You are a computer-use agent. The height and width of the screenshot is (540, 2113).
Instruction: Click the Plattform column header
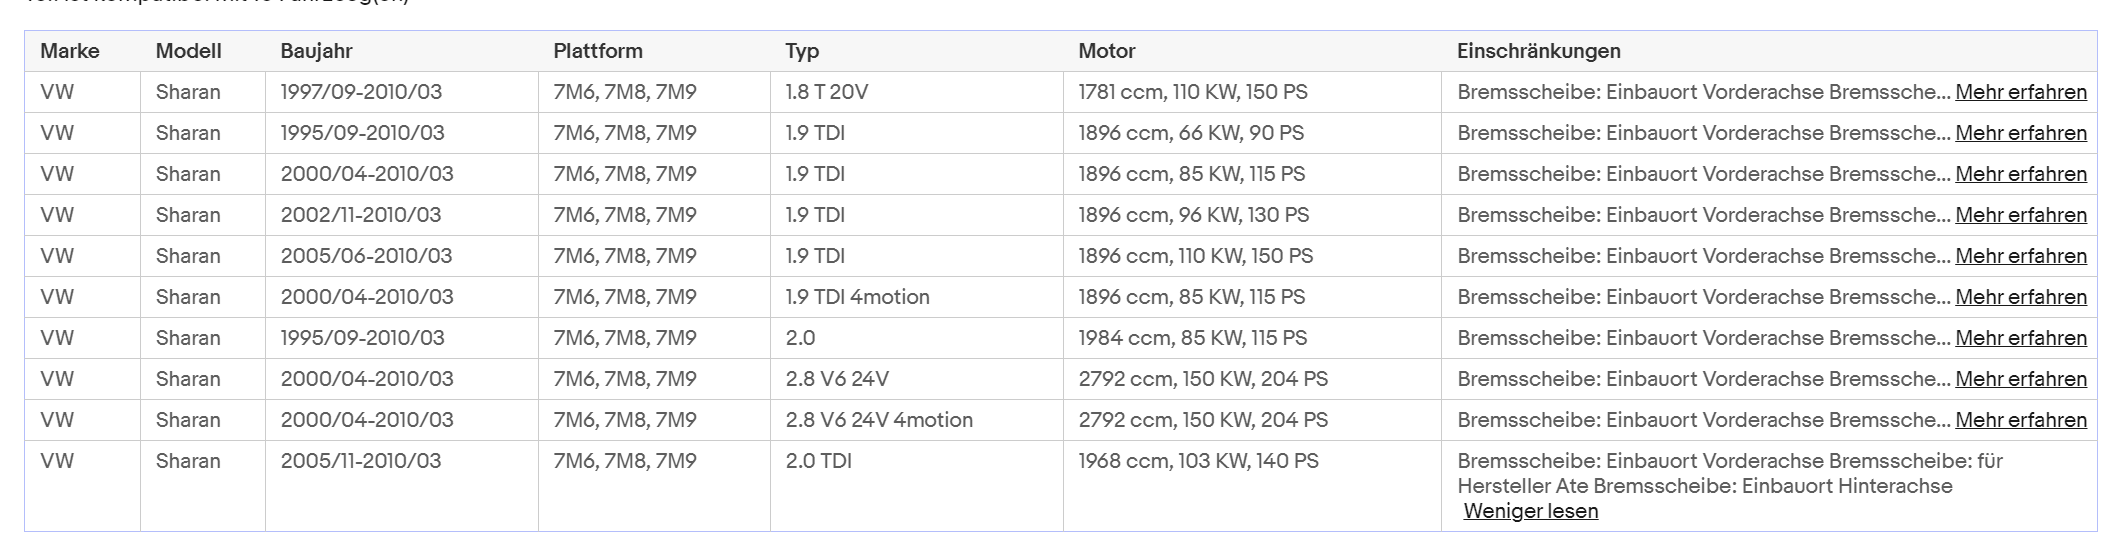click(598, 51)
